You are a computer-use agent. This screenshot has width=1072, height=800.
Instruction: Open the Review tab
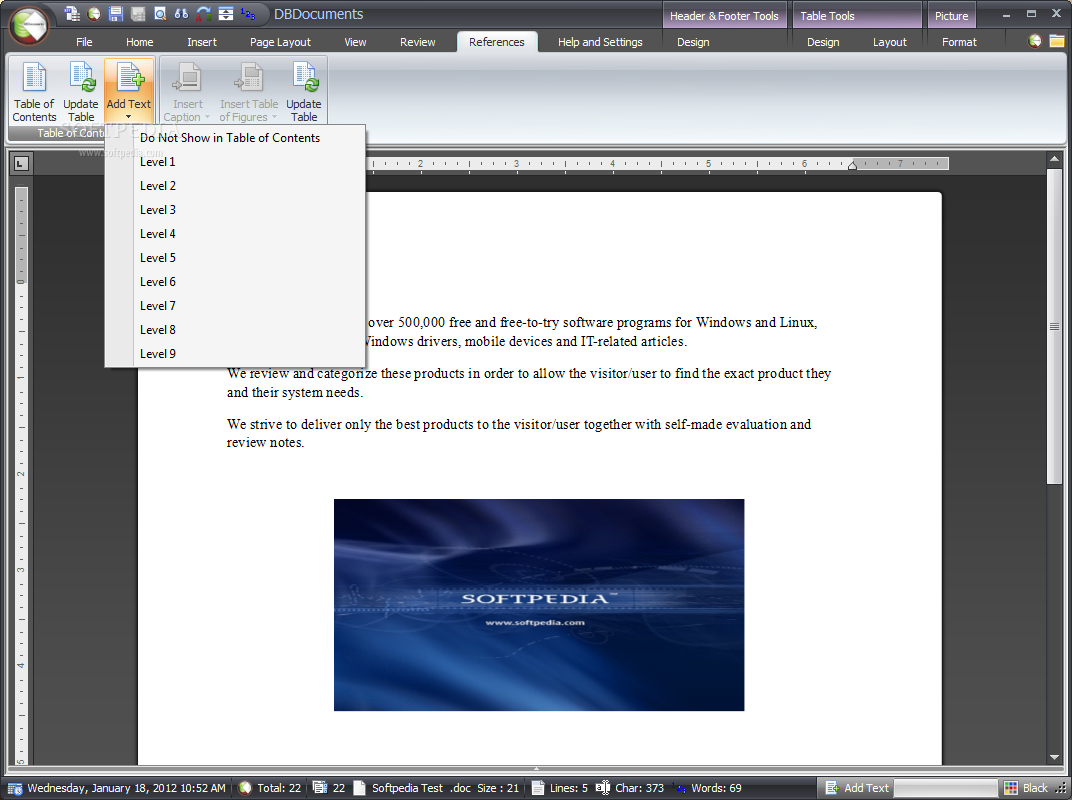[x=418, y=42]
